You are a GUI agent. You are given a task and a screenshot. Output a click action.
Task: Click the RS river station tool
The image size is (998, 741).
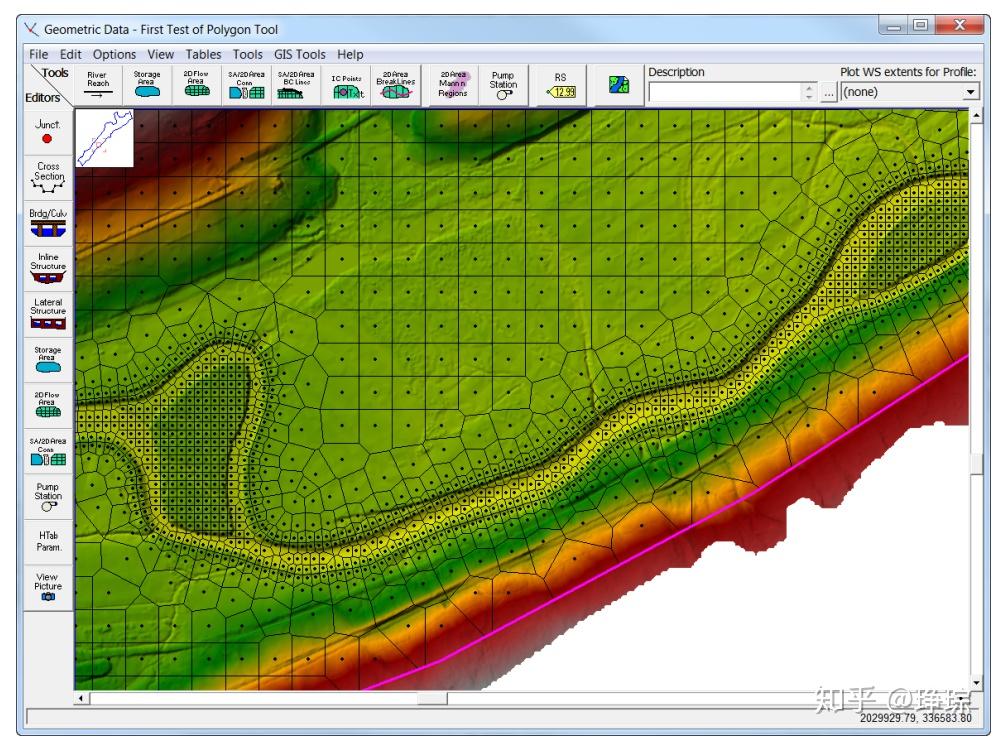click(x=560, y=85)
